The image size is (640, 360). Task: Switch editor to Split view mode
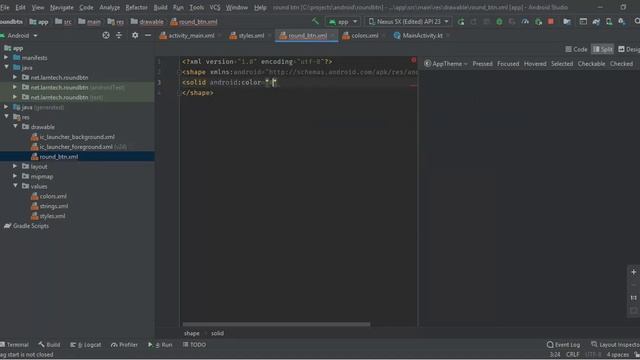602,49
